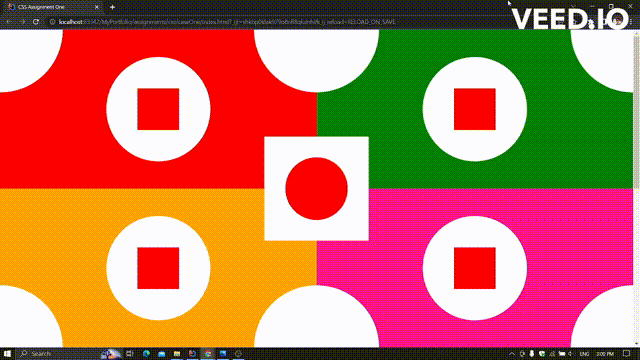Open the notification center icon
This screenshot has height=360, width=640.
627,353
